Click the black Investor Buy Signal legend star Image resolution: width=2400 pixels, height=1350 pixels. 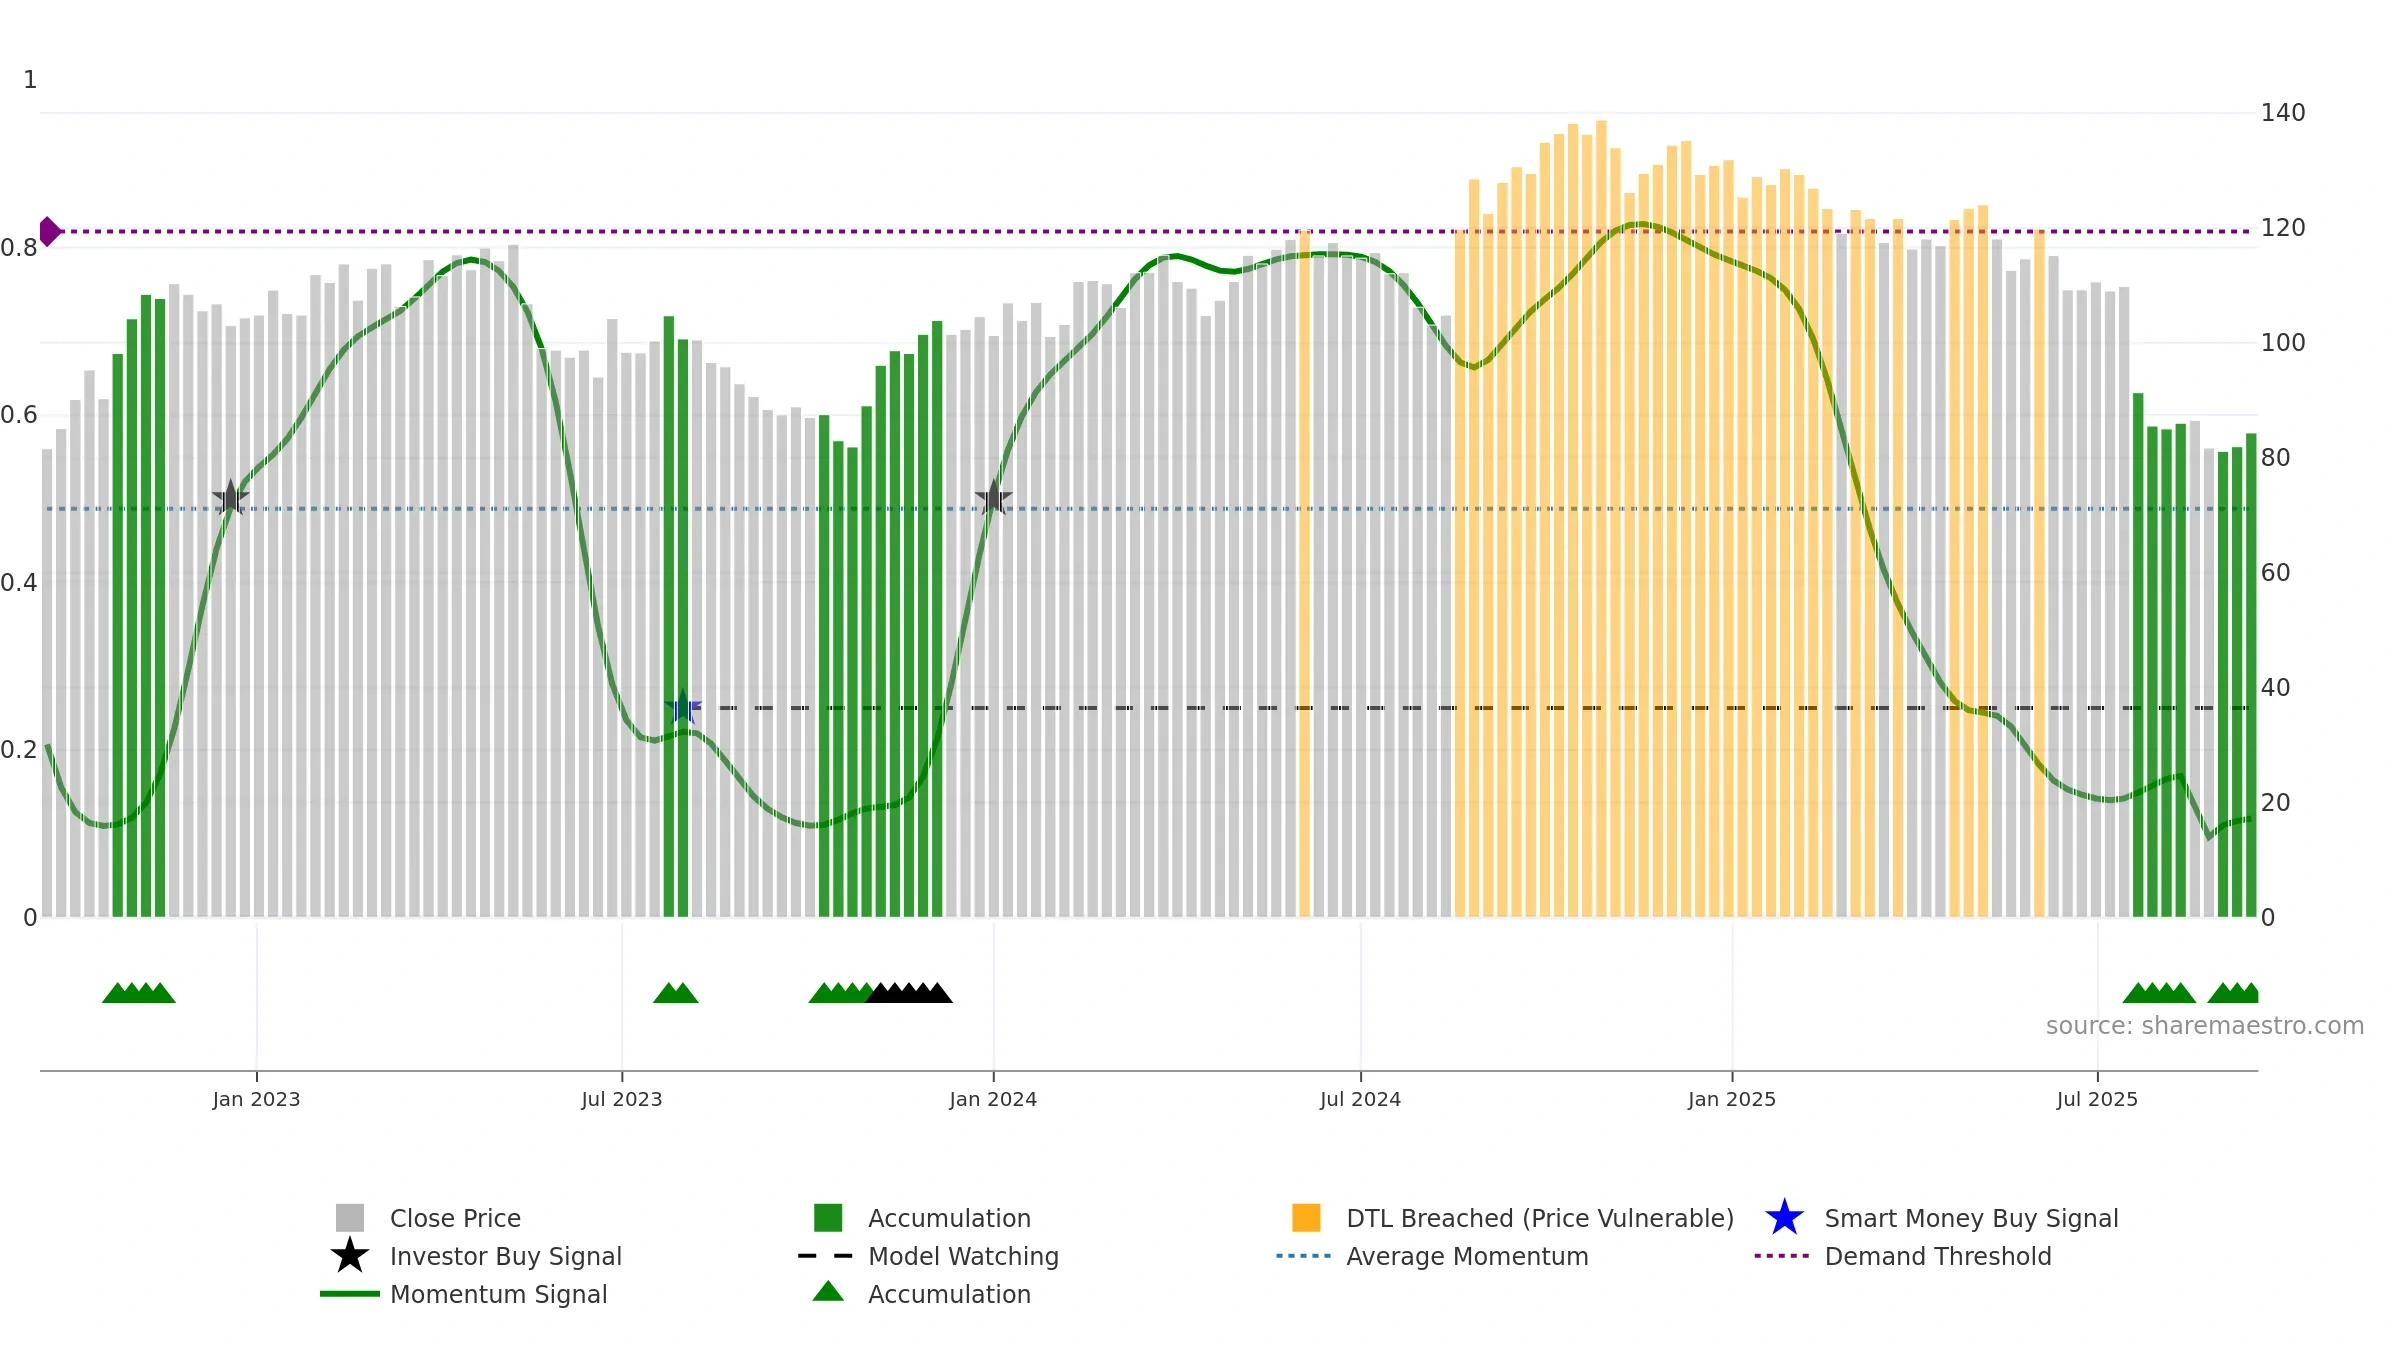[349, 1256]
